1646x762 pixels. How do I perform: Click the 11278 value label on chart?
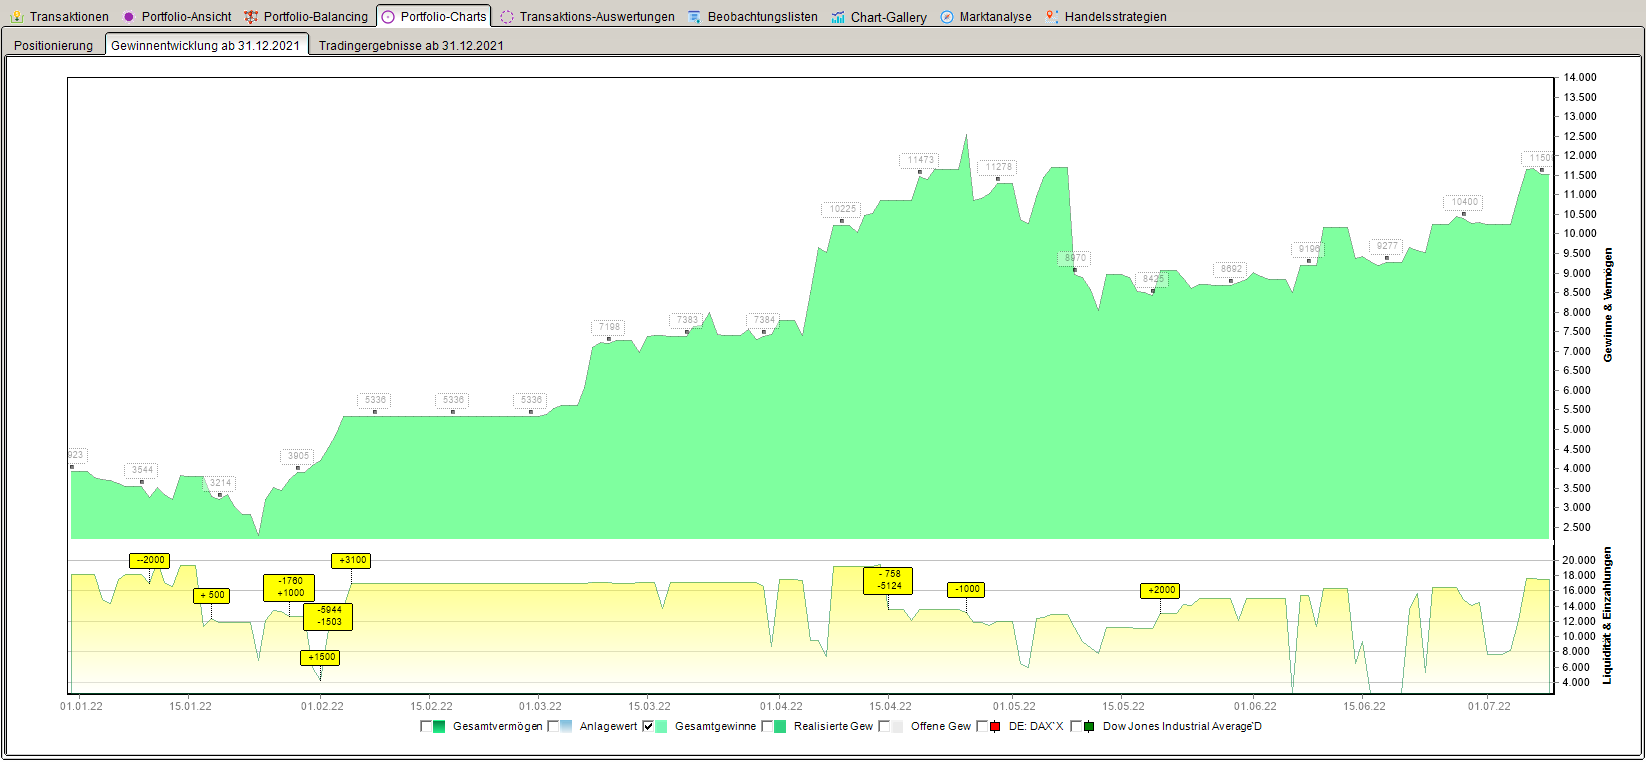[x=998, y=167]
